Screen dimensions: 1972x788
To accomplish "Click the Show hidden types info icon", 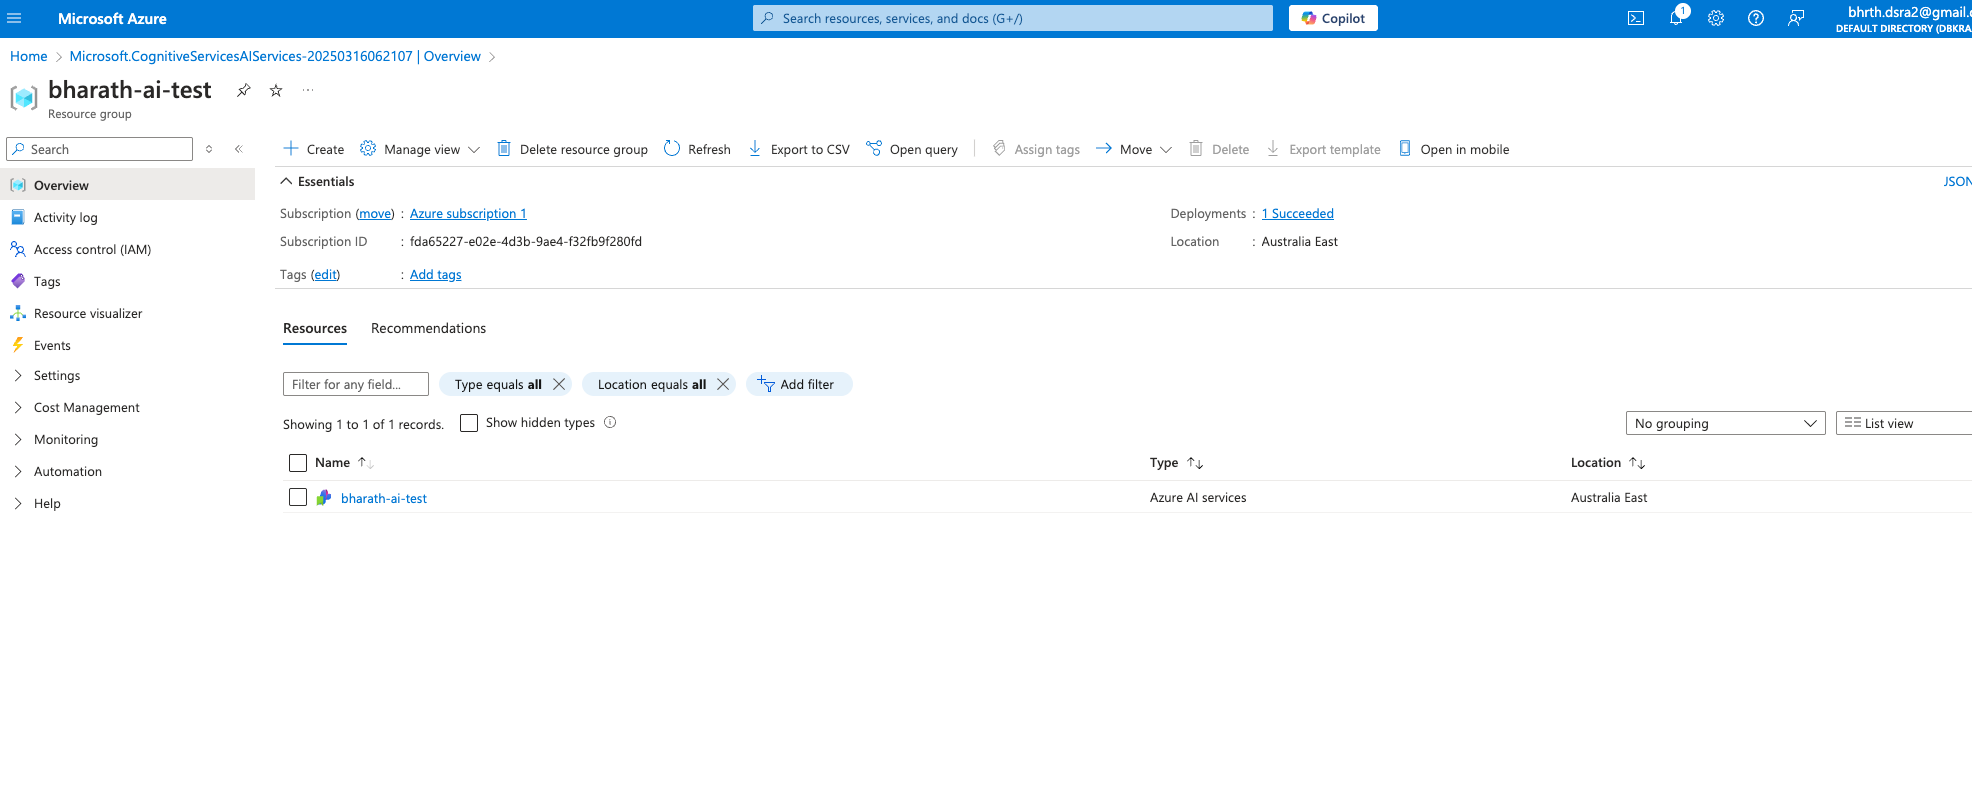I will pyautogui.click(x=610, y=422).
